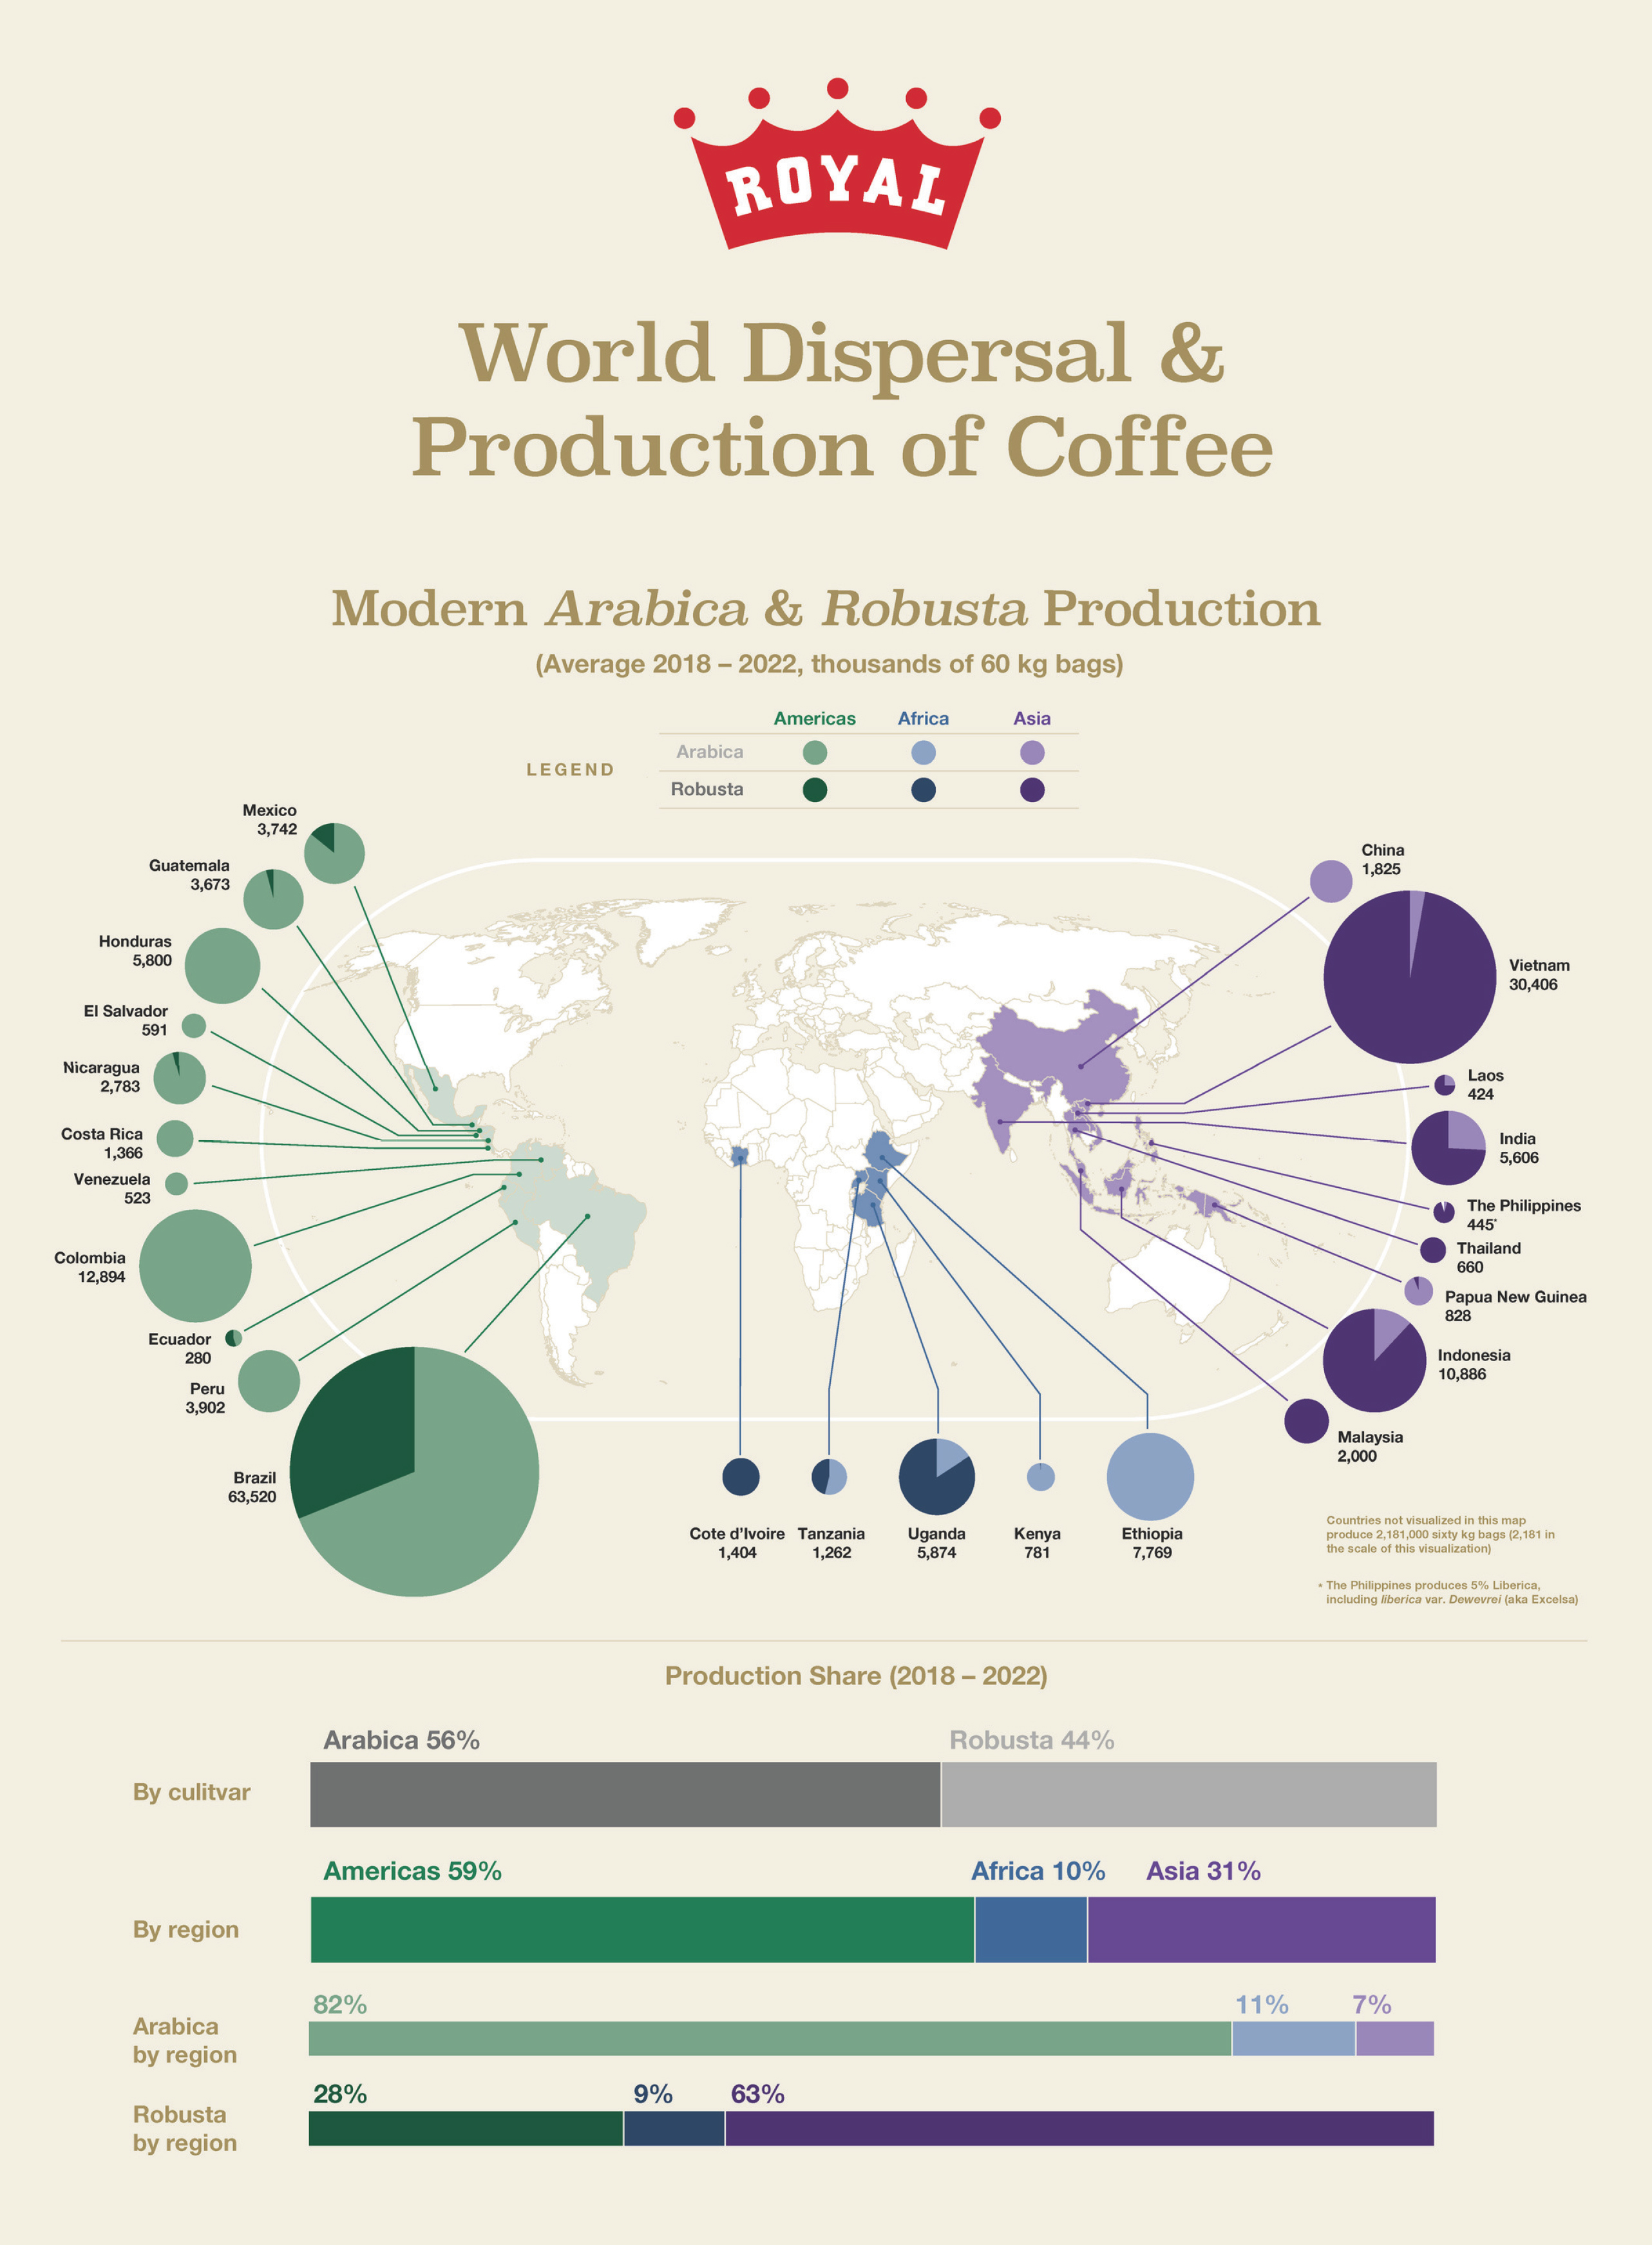The image size is (1652, 2245).
Task: Click the Arabica 56% bar segment
Action: click(x=625, y=1794)
